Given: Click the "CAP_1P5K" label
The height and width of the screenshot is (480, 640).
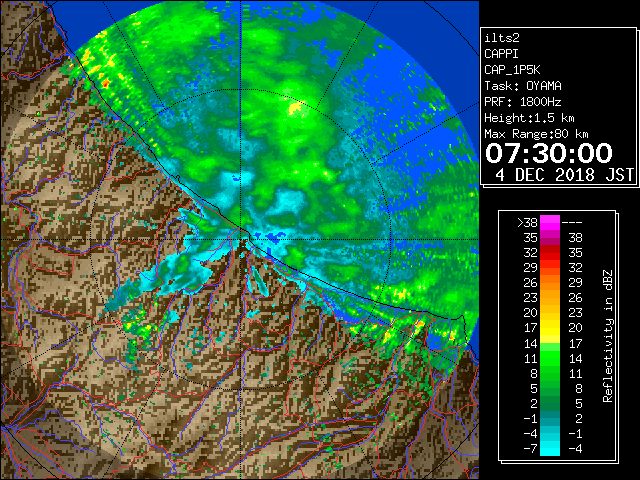Looking at the screenshot, I should click(512, 70).
